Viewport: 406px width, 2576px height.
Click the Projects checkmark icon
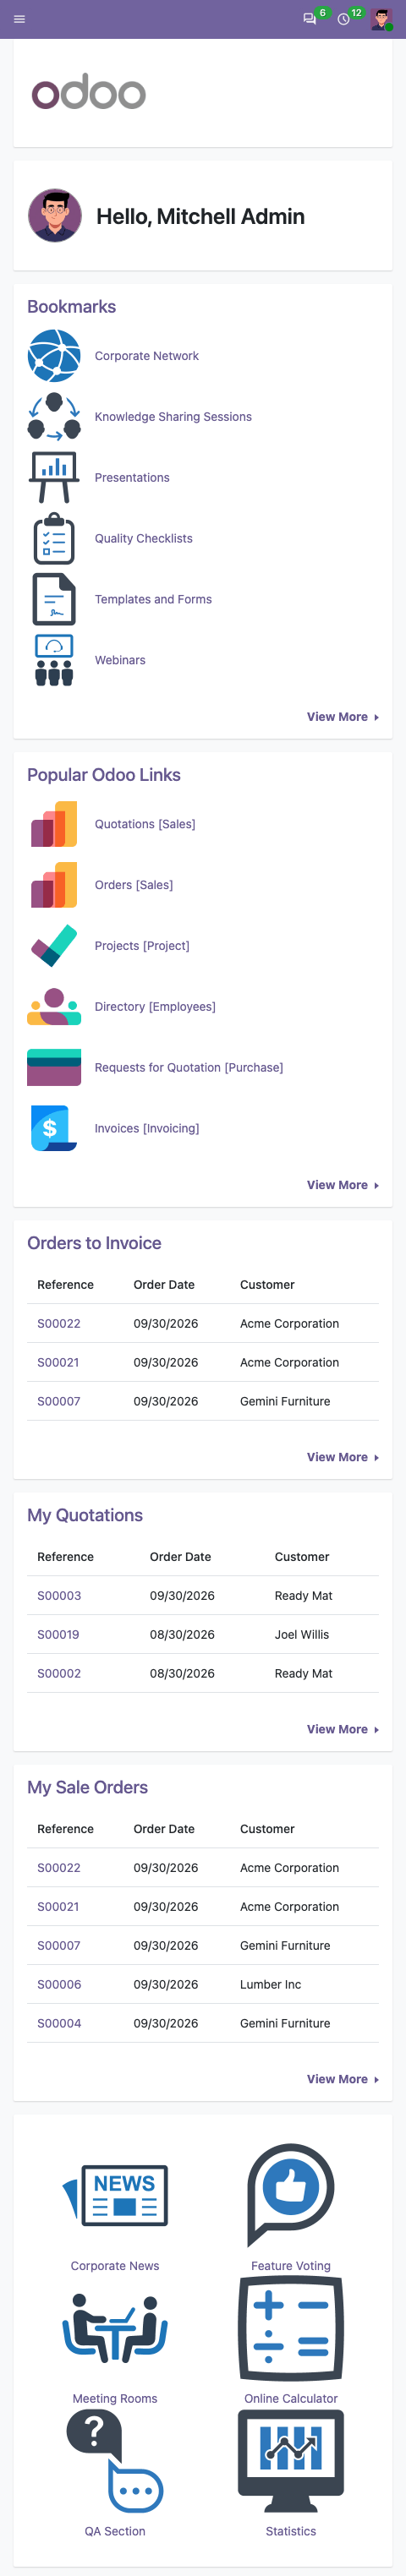coord(54,946)
